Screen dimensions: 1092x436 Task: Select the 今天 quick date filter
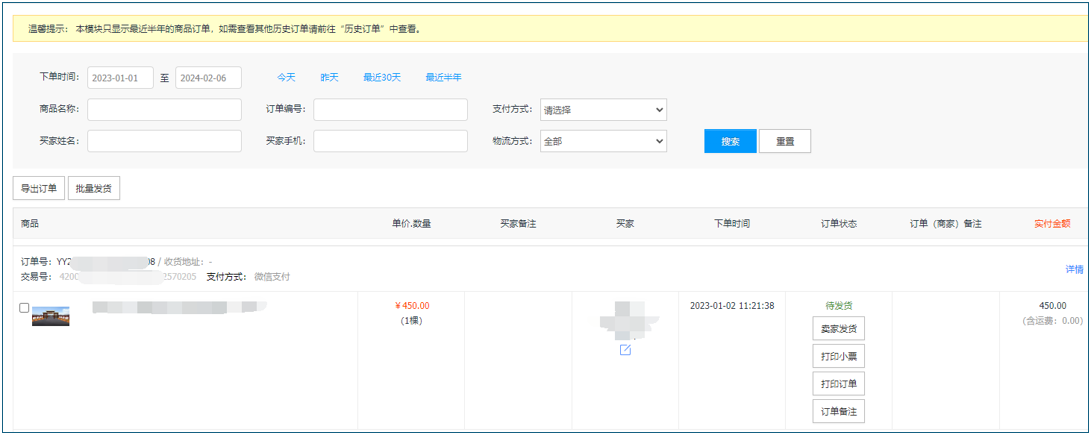[286, 78]
